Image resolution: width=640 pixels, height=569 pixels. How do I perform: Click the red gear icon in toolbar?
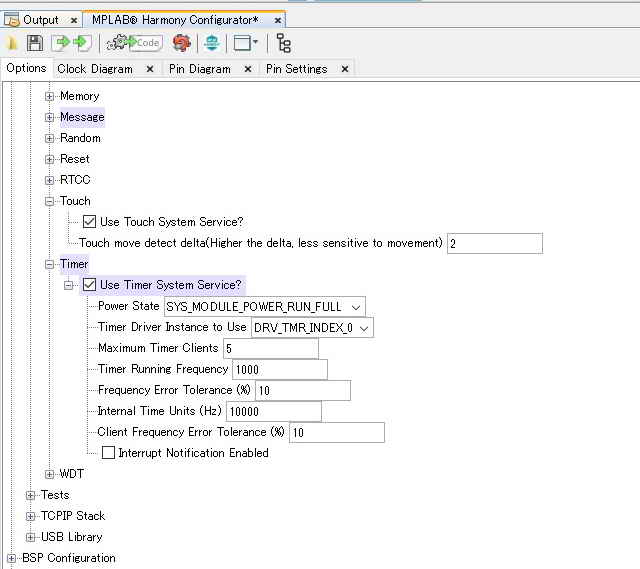coord(181,43)
